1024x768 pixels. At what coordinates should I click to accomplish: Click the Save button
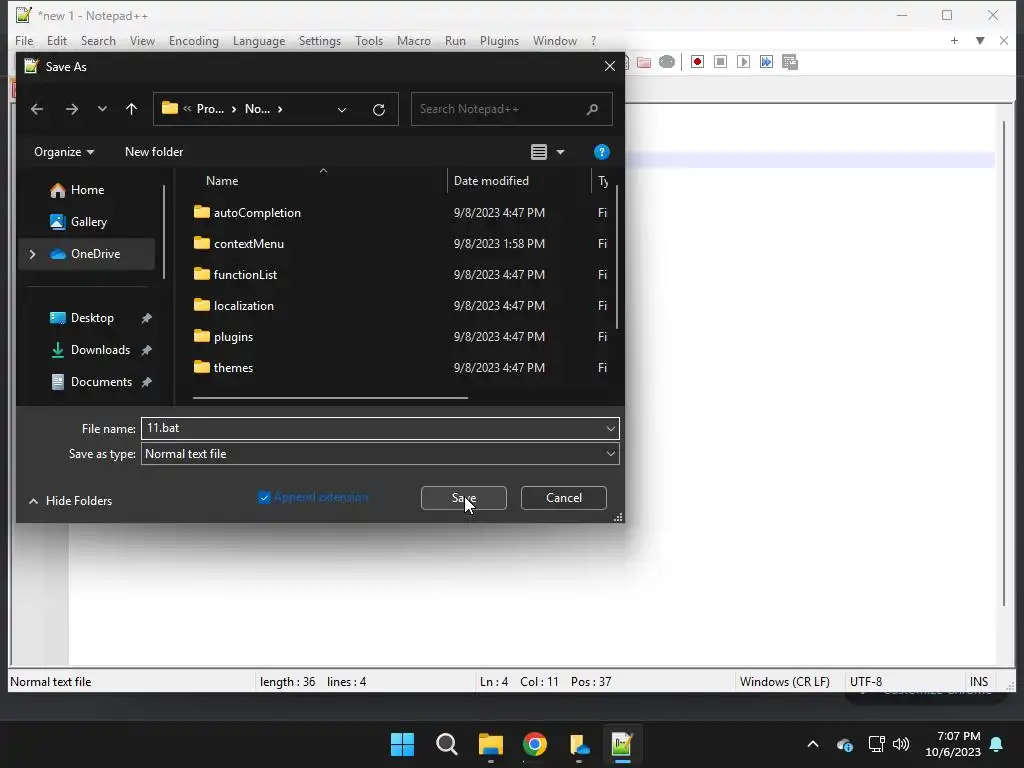(464, 498)
